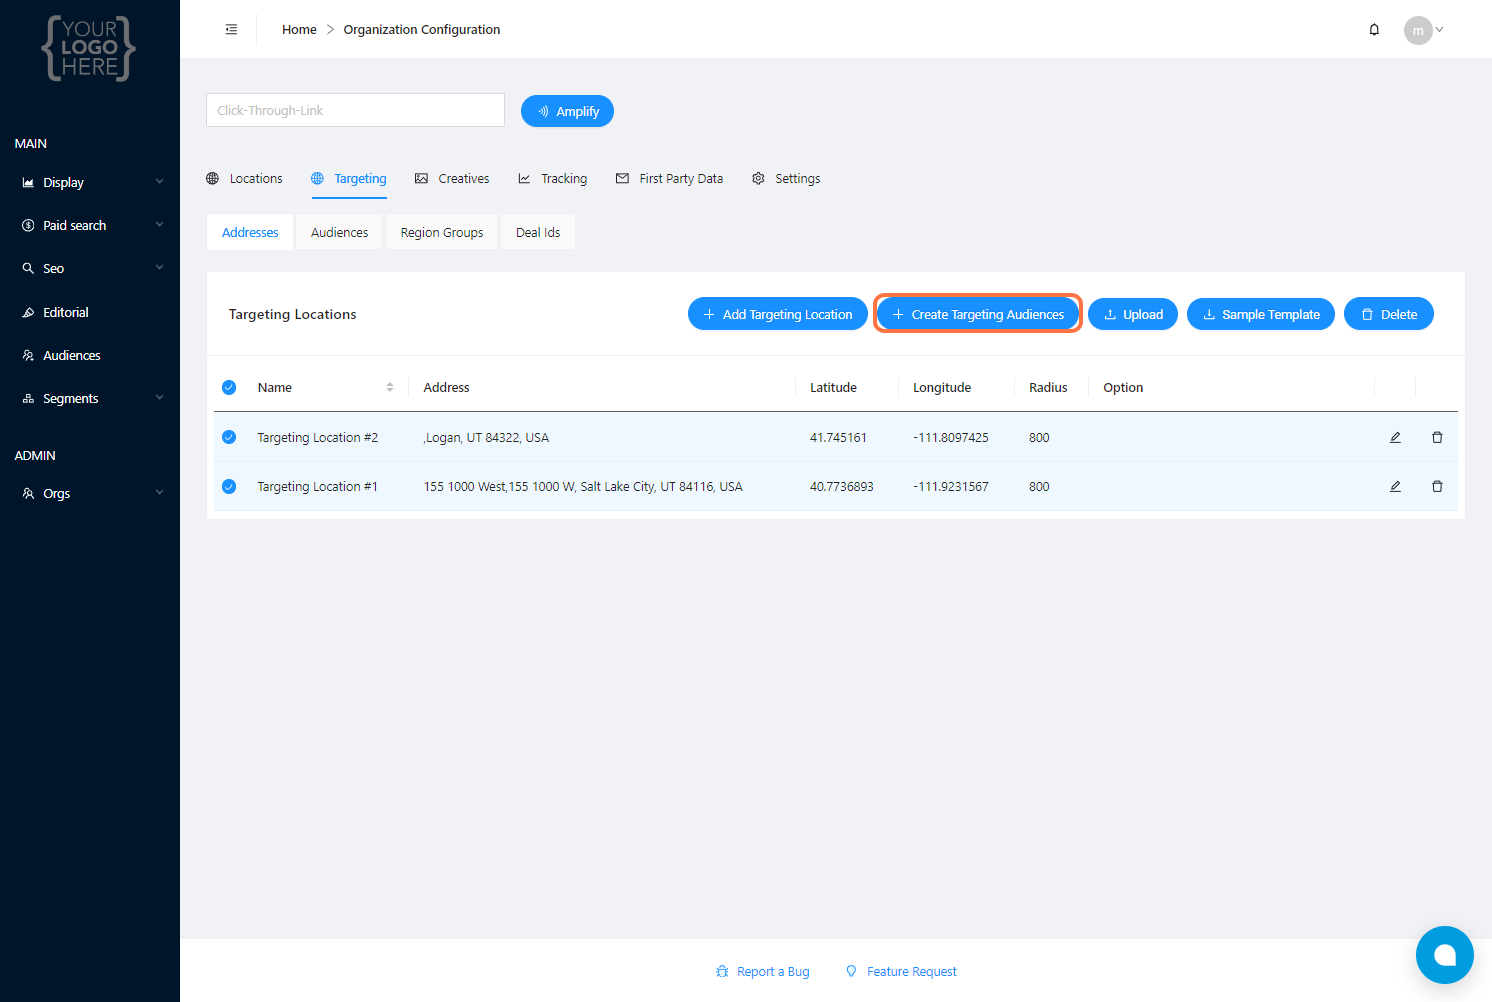Click the Display chart icon in sidebar

(x=28, y=183)
